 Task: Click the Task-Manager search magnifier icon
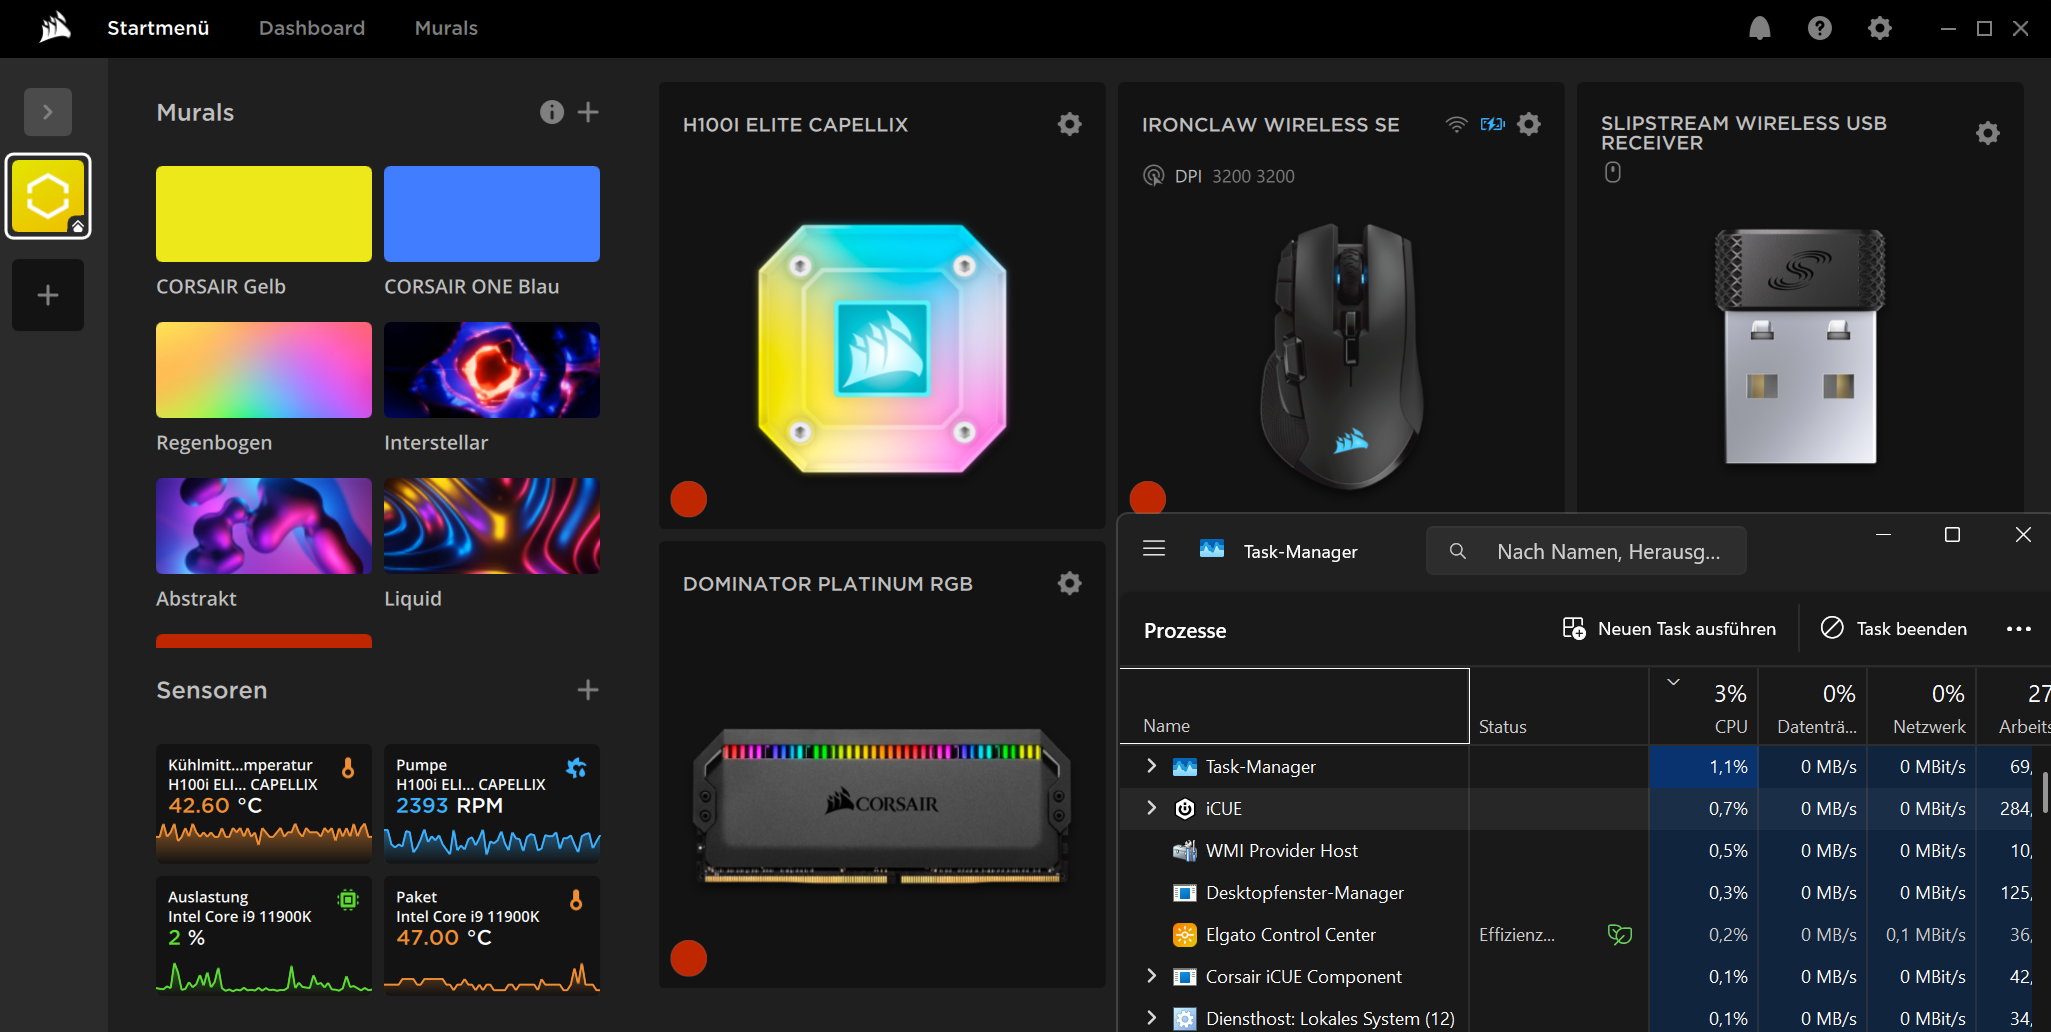coord(1458,551)
